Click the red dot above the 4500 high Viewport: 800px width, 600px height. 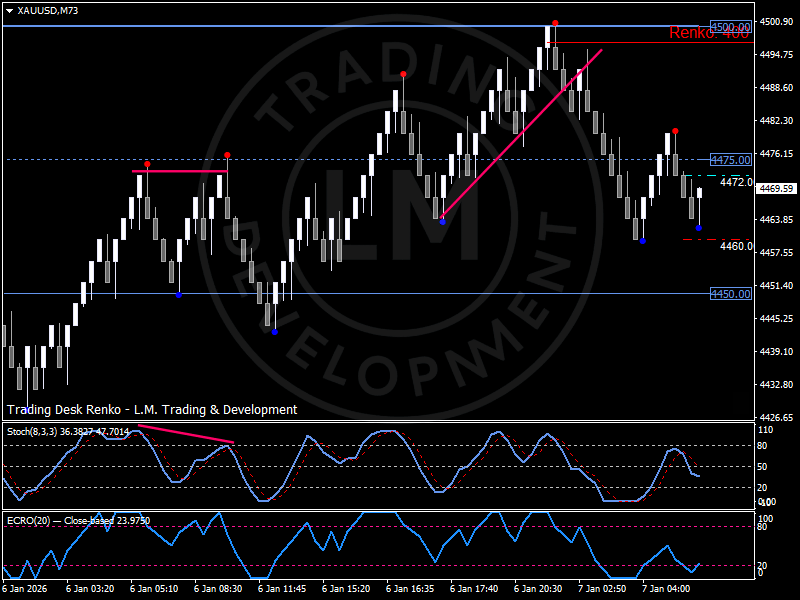(555, 23)
